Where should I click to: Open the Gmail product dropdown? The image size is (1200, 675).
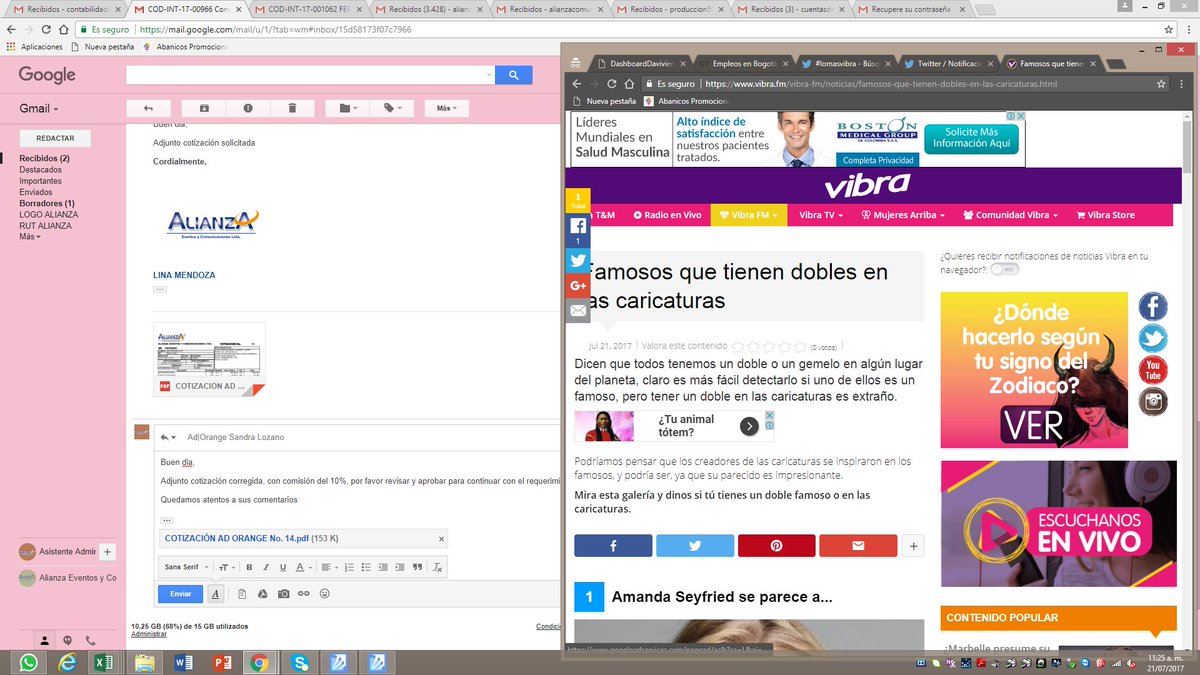coord(39,109)
